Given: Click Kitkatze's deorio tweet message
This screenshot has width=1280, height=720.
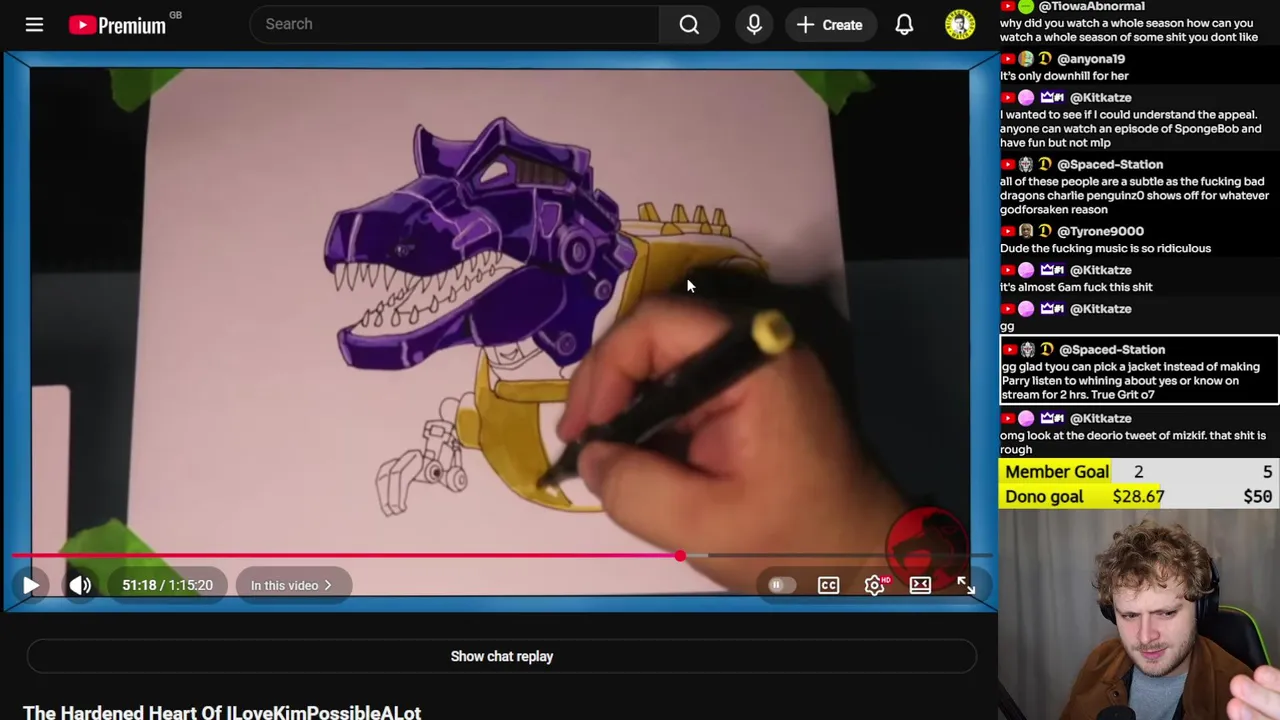Looking at the screenshot, I should click(1133, 442).
